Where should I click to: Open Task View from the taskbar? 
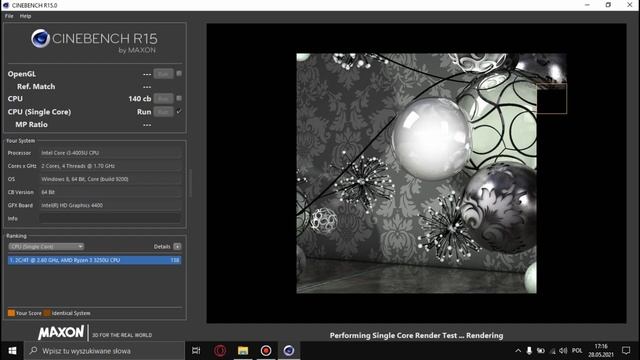click(x=196, y=351)
